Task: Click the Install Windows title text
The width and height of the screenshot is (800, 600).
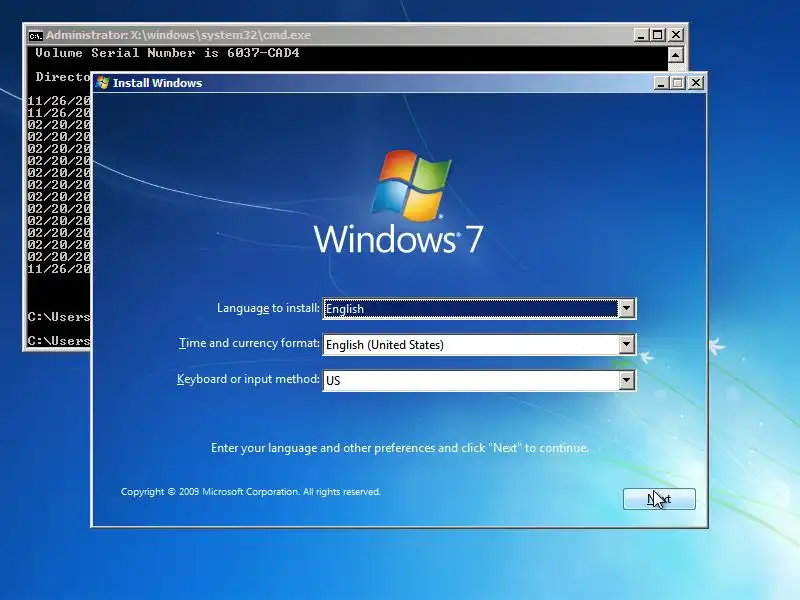Action: click(x=157, y=83)
